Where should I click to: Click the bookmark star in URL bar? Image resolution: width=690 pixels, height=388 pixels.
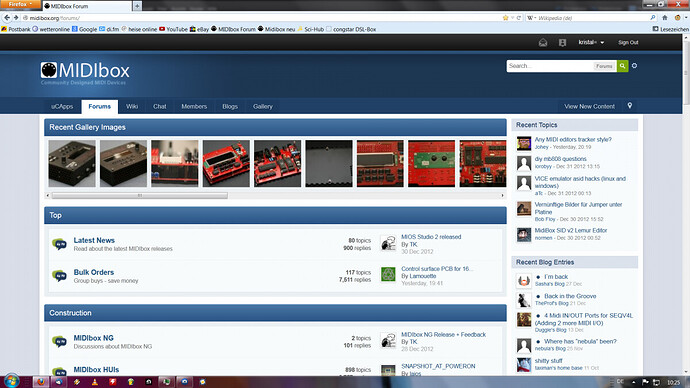point(506,18)
